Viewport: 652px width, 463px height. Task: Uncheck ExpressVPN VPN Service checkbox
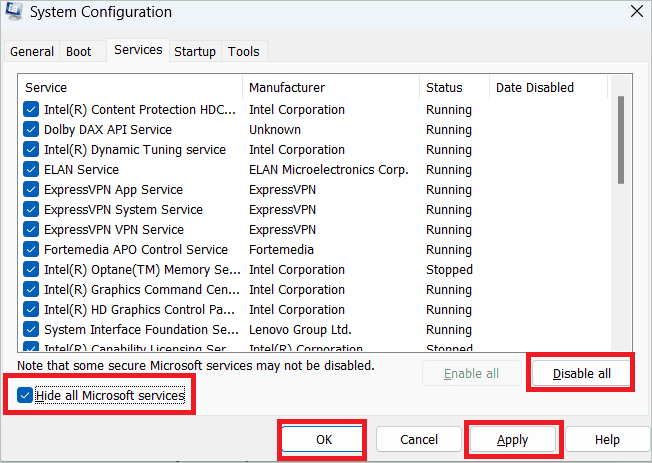(x=31, y=229)
